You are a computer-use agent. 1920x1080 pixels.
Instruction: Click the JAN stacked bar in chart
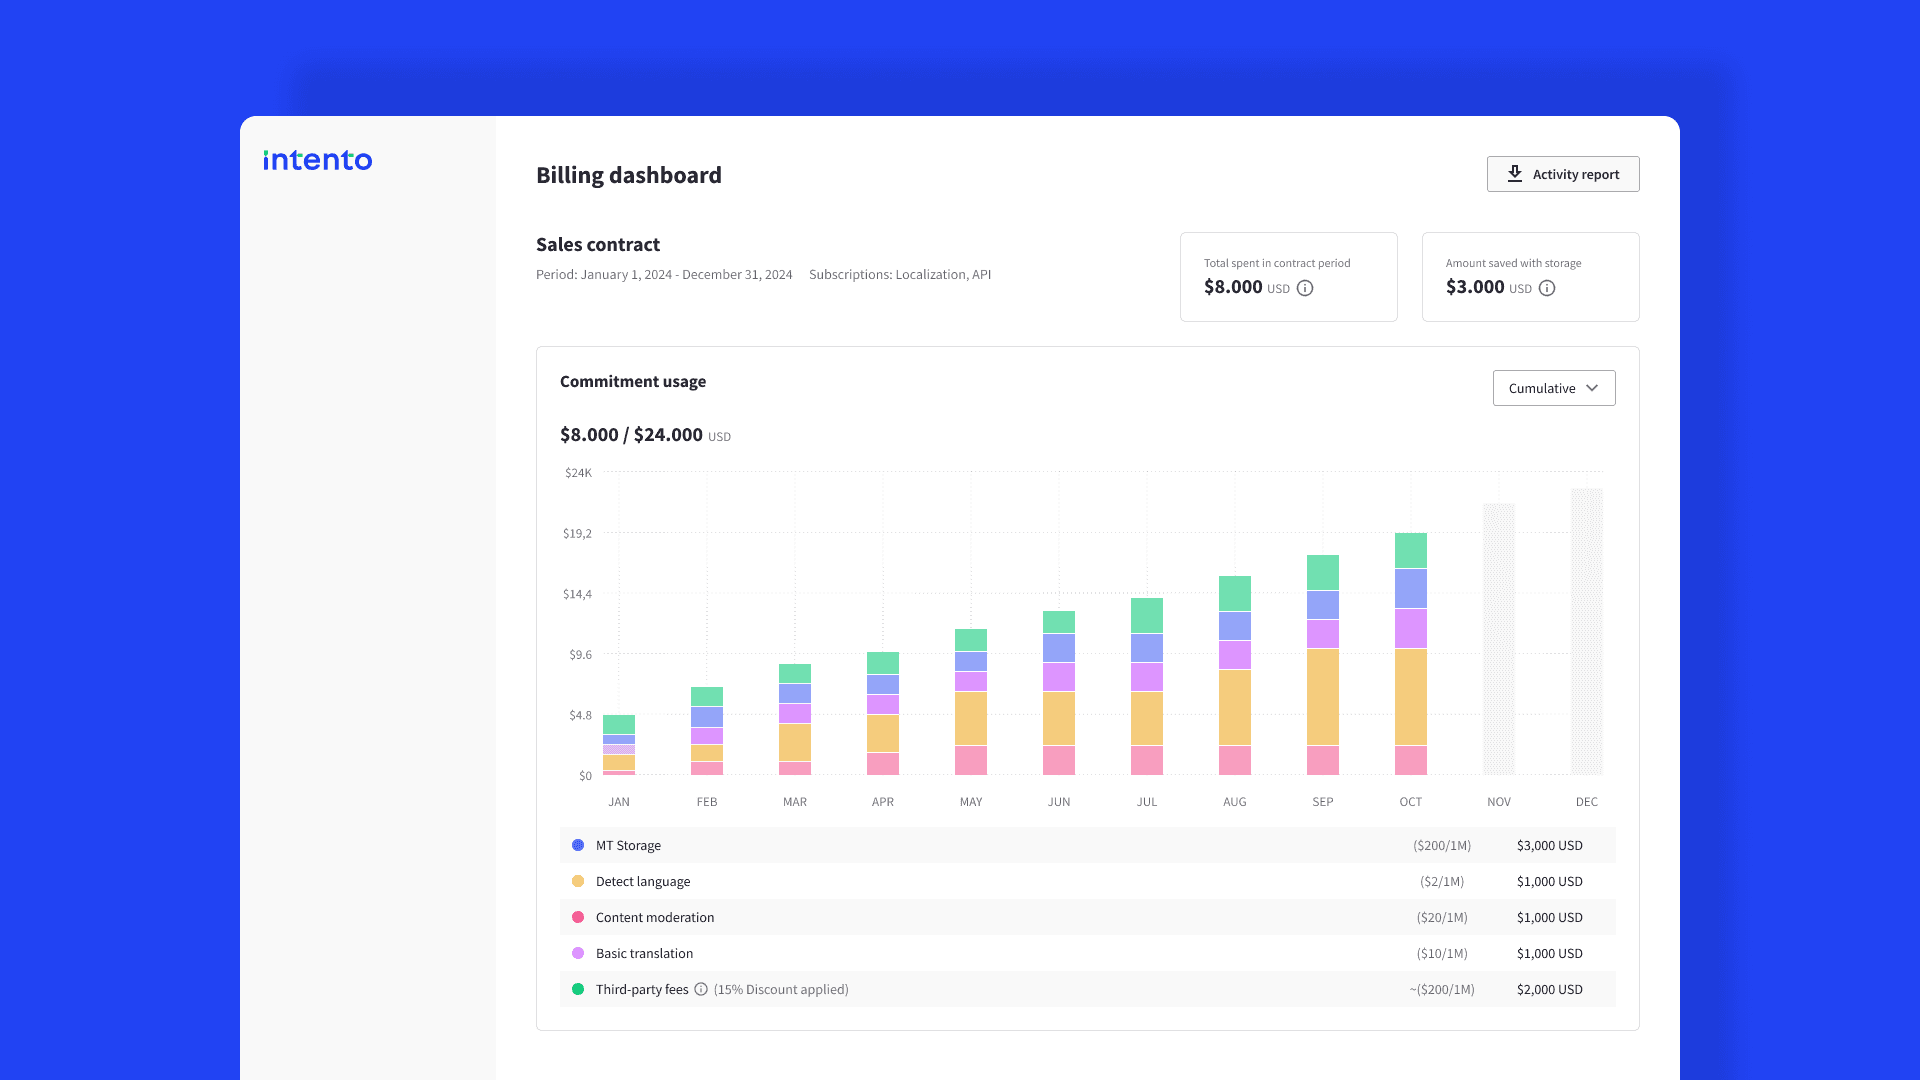pos(619,745)
